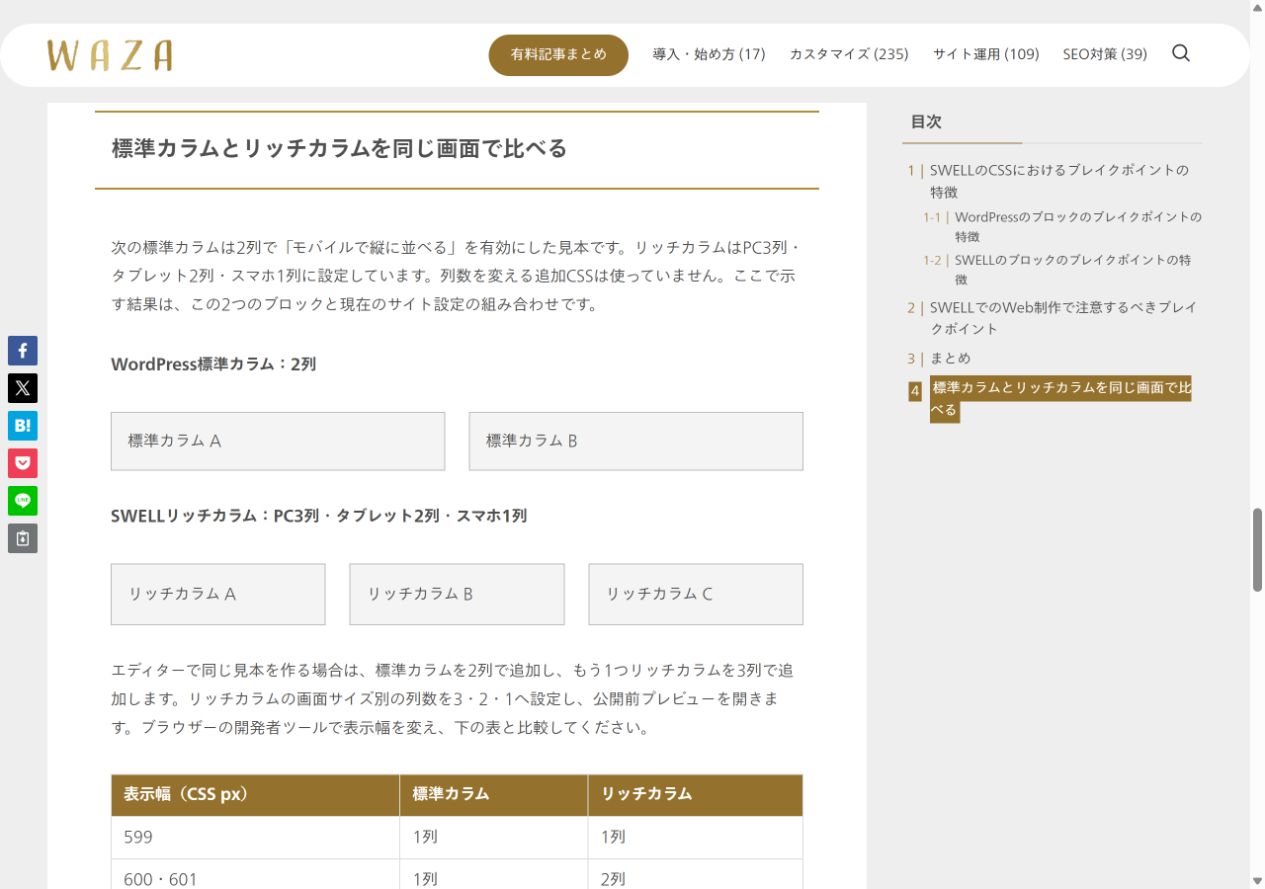The image size is (1265, 889).
Task: Click the リッチカラム A box
Action: [218, 594]
